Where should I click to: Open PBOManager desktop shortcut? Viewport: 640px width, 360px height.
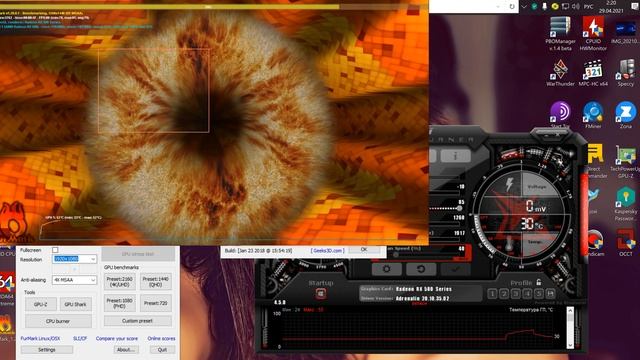(x=560, y=33)
